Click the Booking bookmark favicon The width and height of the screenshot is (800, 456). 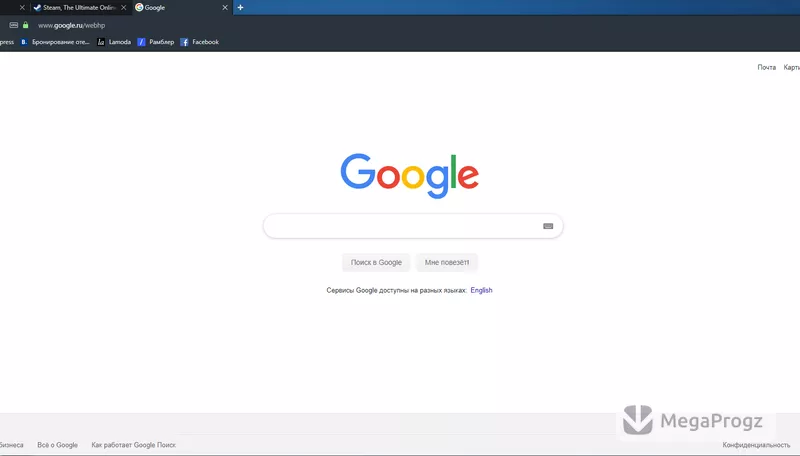pyautogui.click(x=24, y=42)
